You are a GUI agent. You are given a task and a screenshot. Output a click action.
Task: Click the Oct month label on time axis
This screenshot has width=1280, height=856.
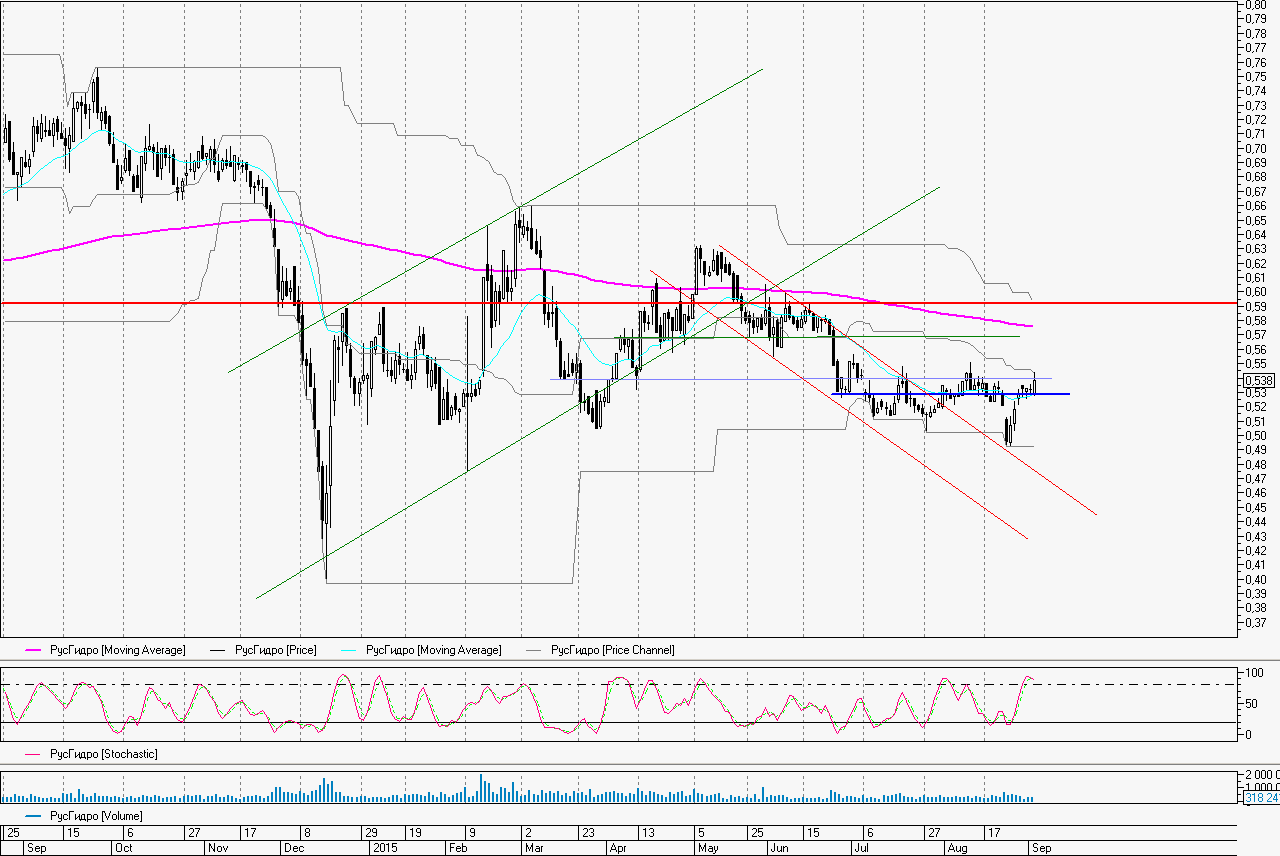(124, 847)
